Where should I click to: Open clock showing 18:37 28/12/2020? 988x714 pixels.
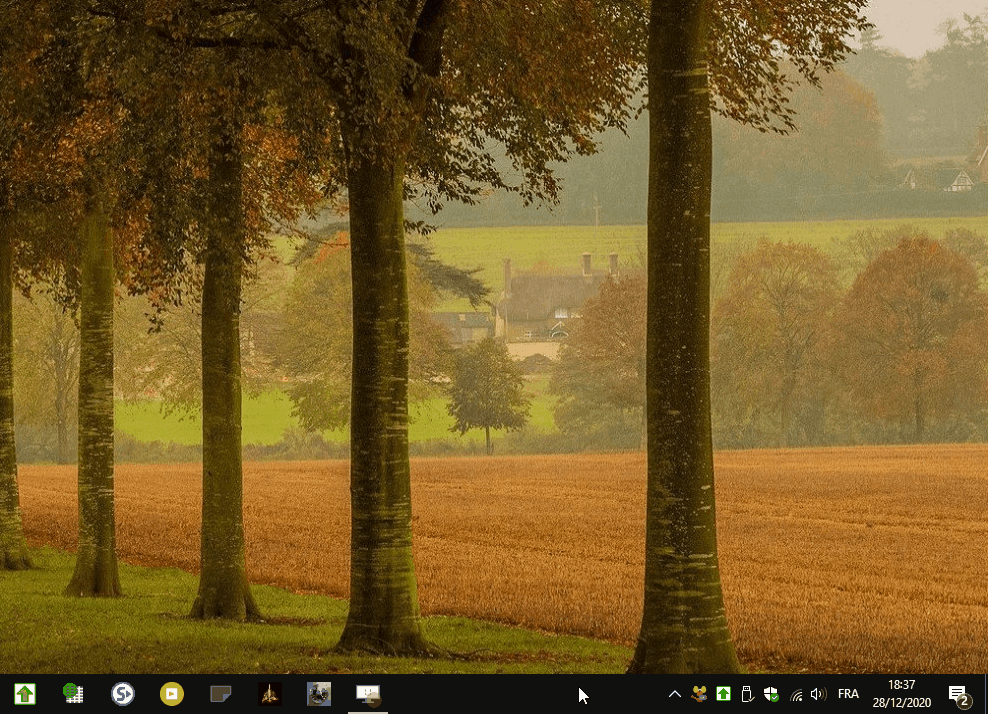pos(902,694)
